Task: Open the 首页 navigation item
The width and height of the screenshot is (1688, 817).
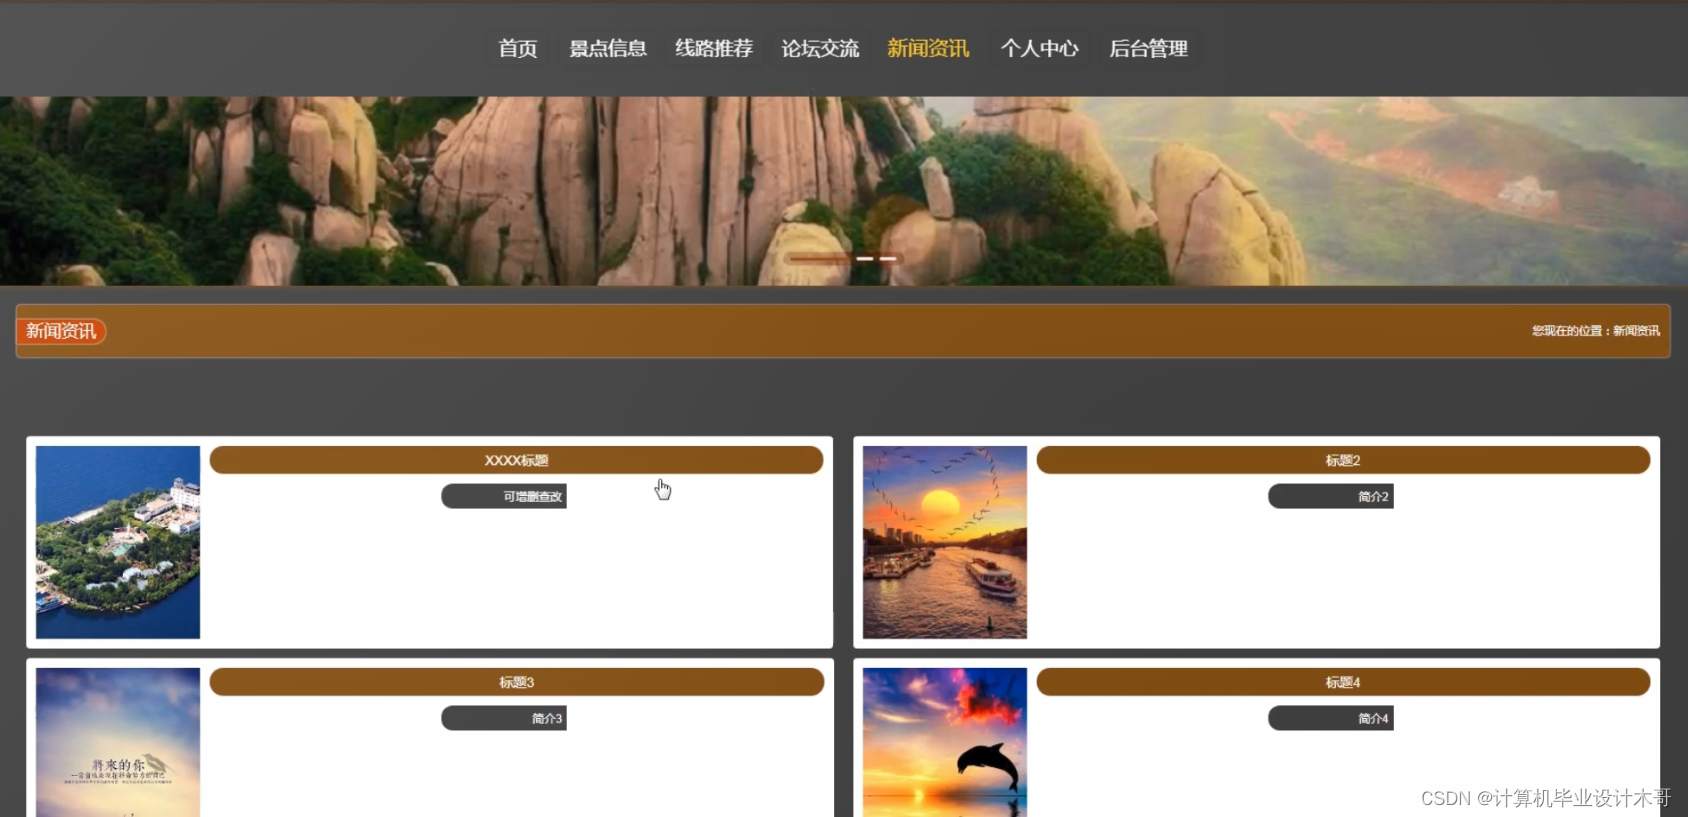Action: pyautogui.click(x=518, y=48)
